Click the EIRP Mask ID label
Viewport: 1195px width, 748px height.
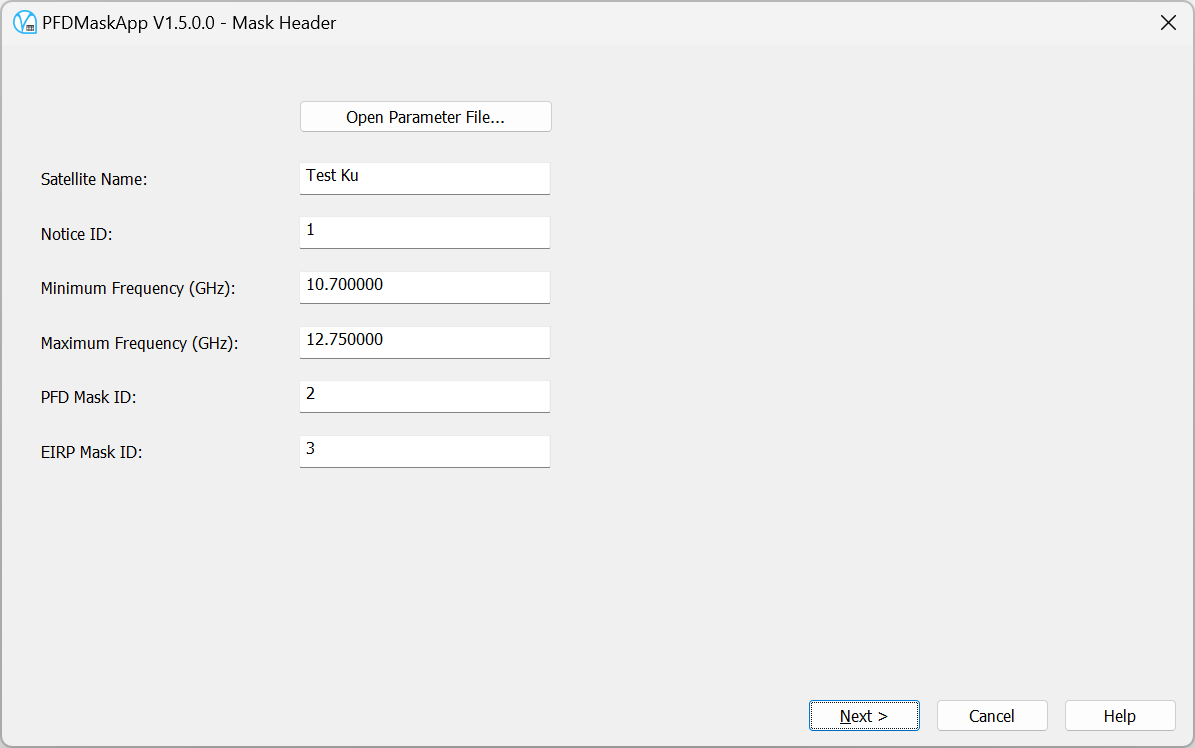coord(89,452)
